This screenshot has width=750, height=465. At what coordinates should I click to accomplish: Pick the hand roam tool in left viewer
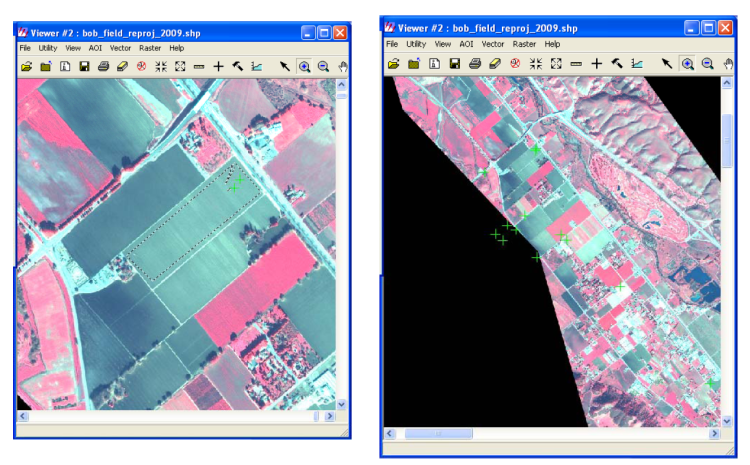click(x=342, y=66)
